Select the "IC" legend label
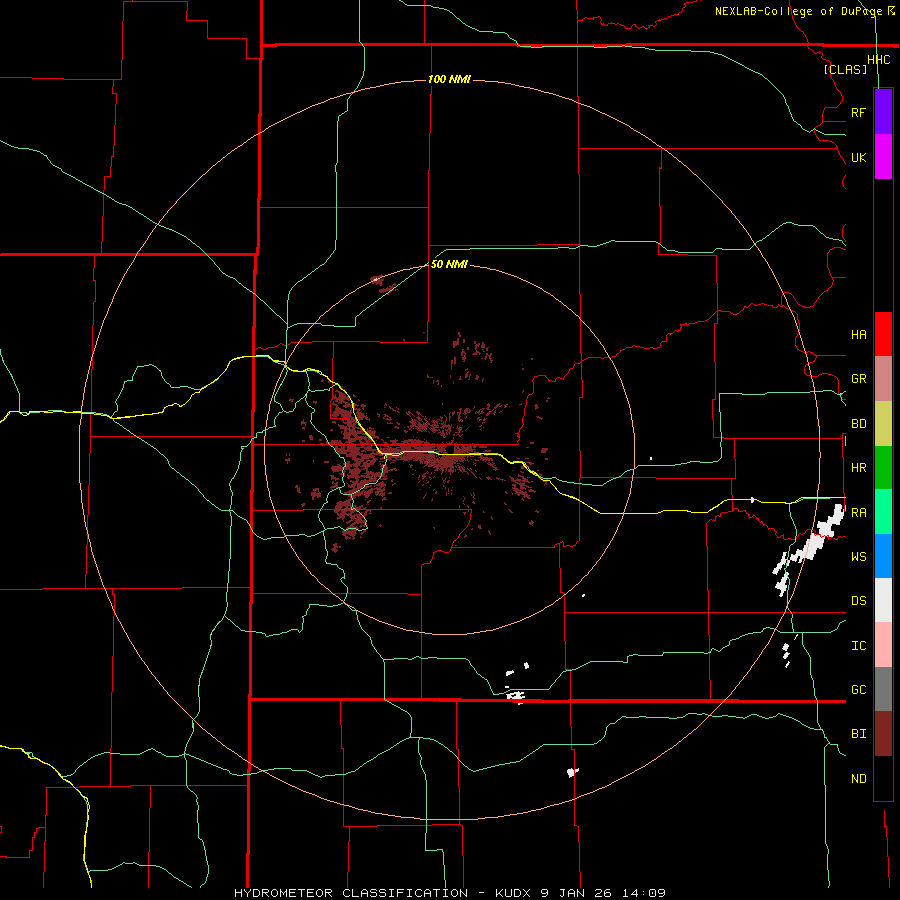900x900 pixels. point(858,646)
